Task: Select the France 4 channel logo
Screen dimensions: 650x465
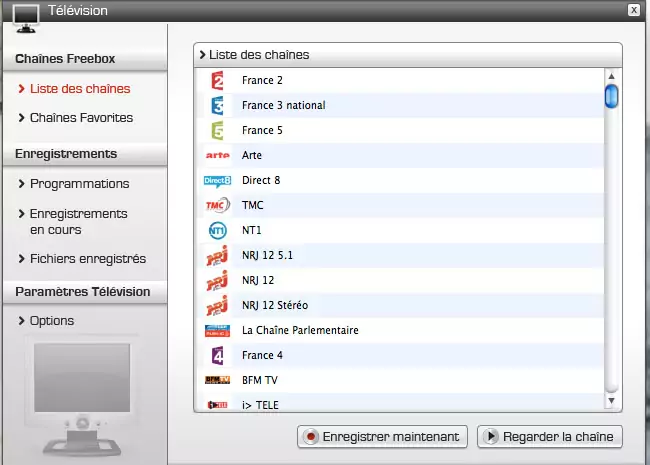Action: point(217,355)
